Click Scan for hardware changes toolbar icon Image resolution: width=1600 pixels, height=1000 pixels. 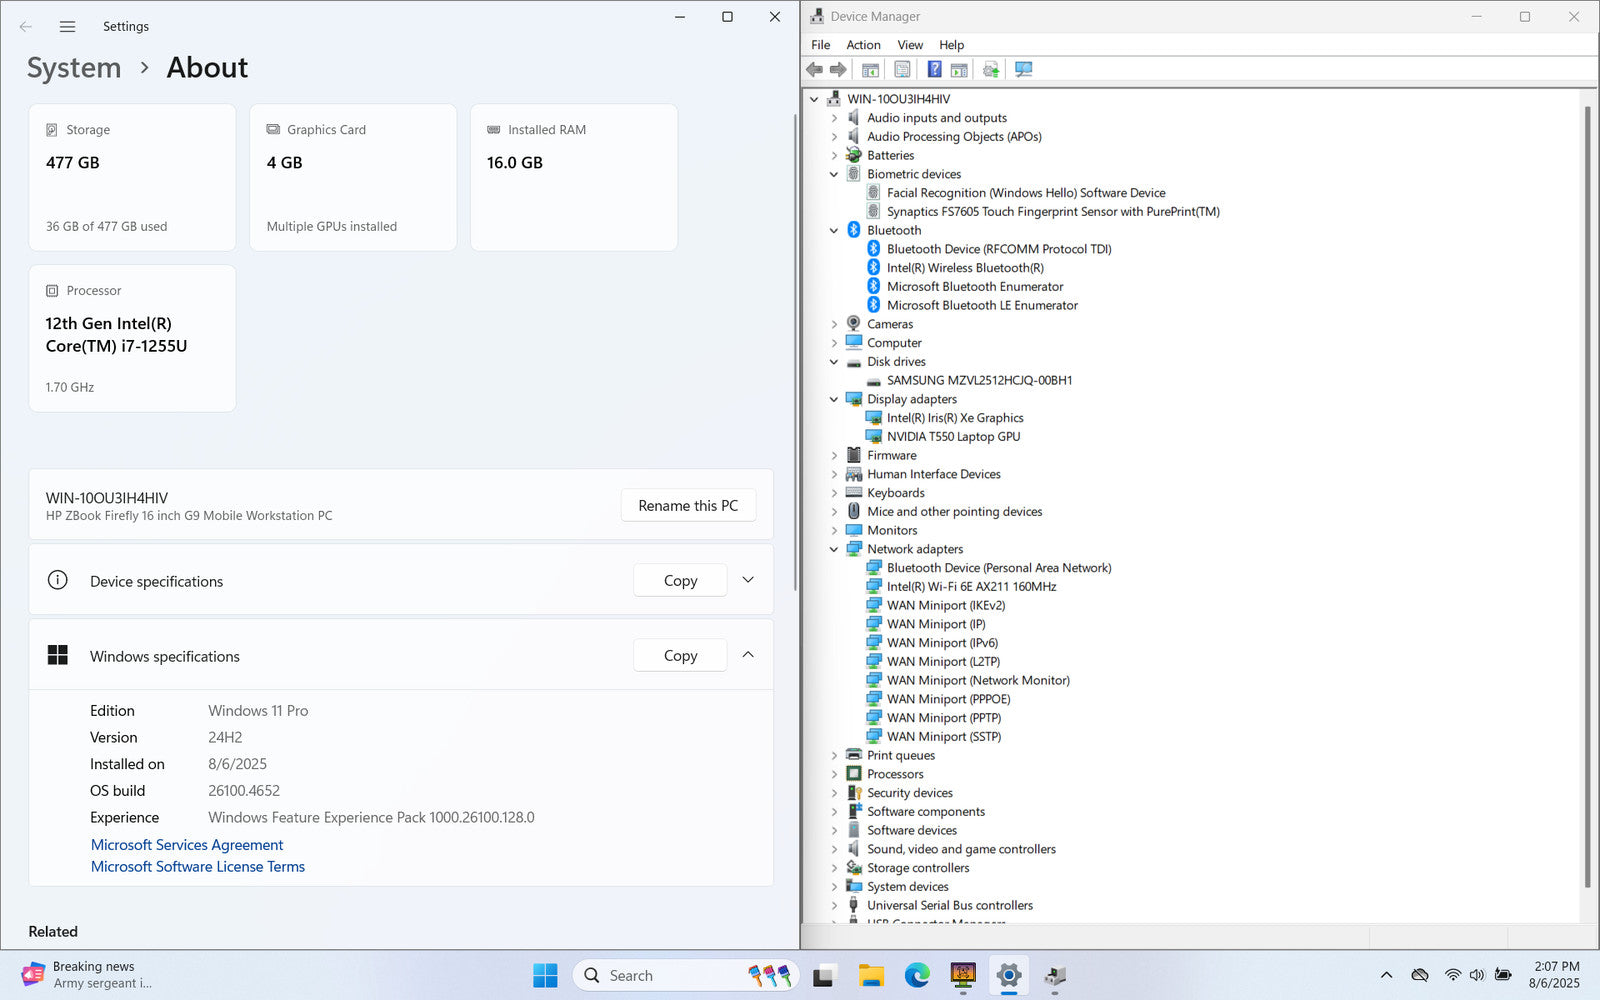coord(1023,69)
